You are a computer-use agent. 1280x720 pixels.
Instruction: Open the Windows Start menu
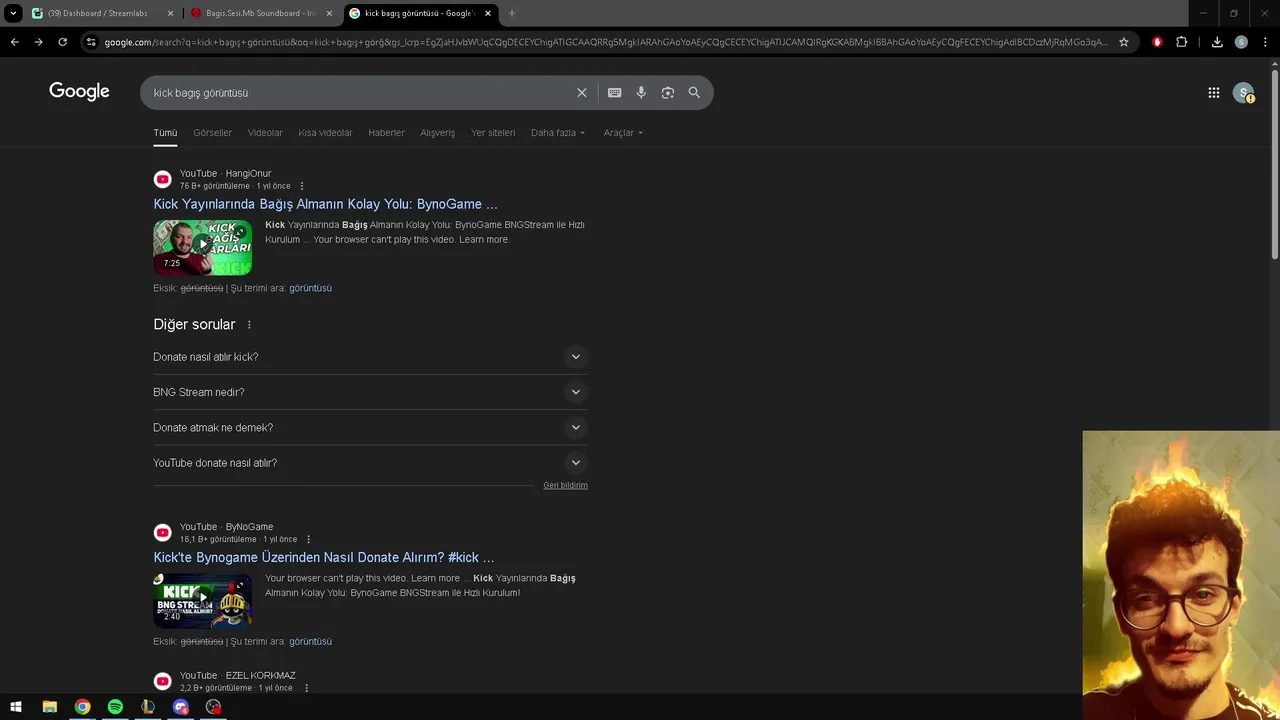coord(16,707)
